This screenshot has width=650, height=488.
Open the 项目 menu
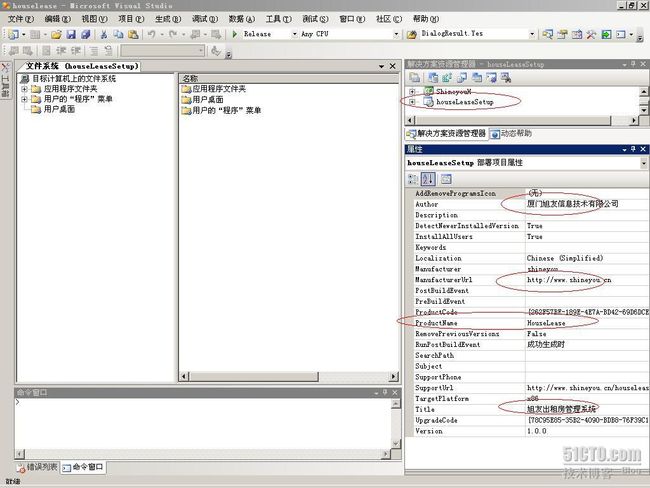pos(131,19)
